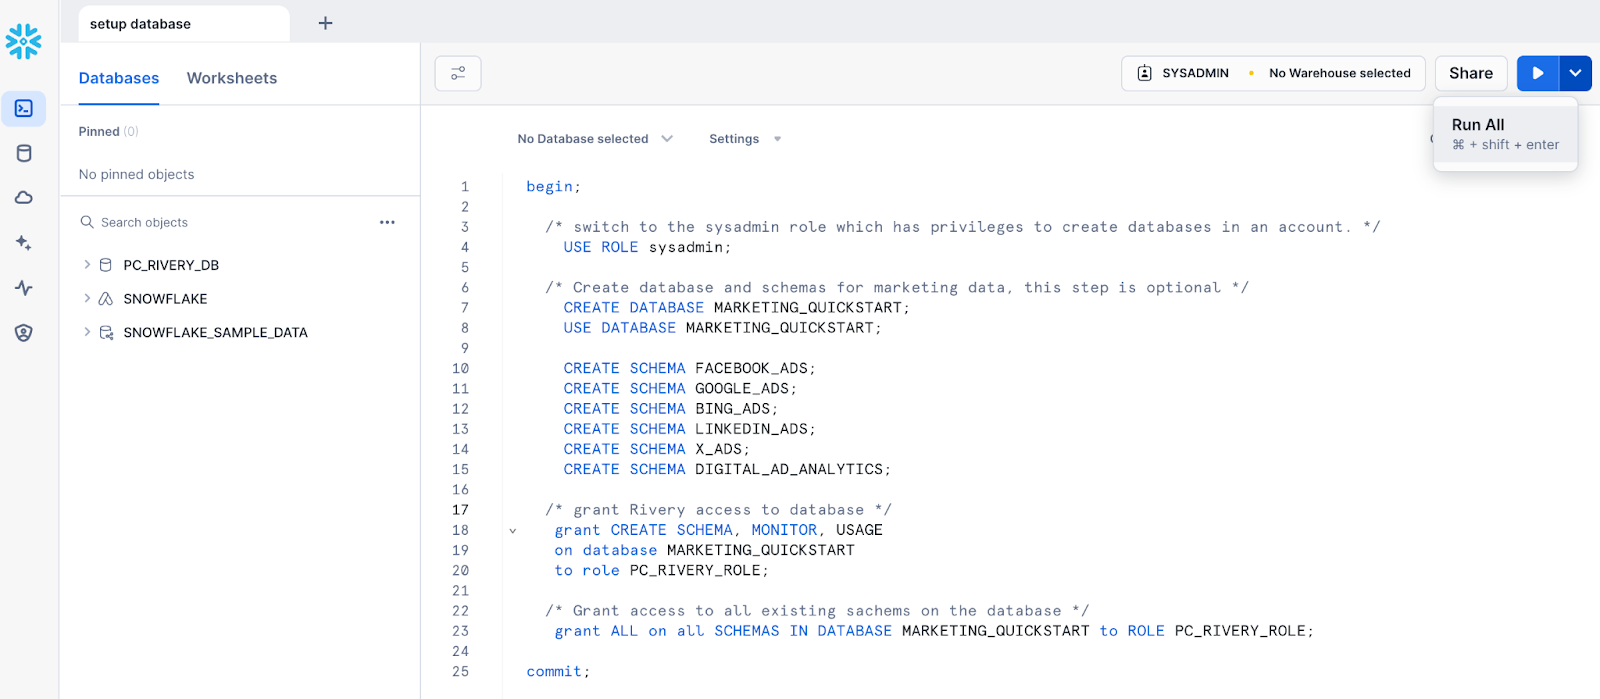
Task: Open the No Database selected dropdown
Action: 595,139
